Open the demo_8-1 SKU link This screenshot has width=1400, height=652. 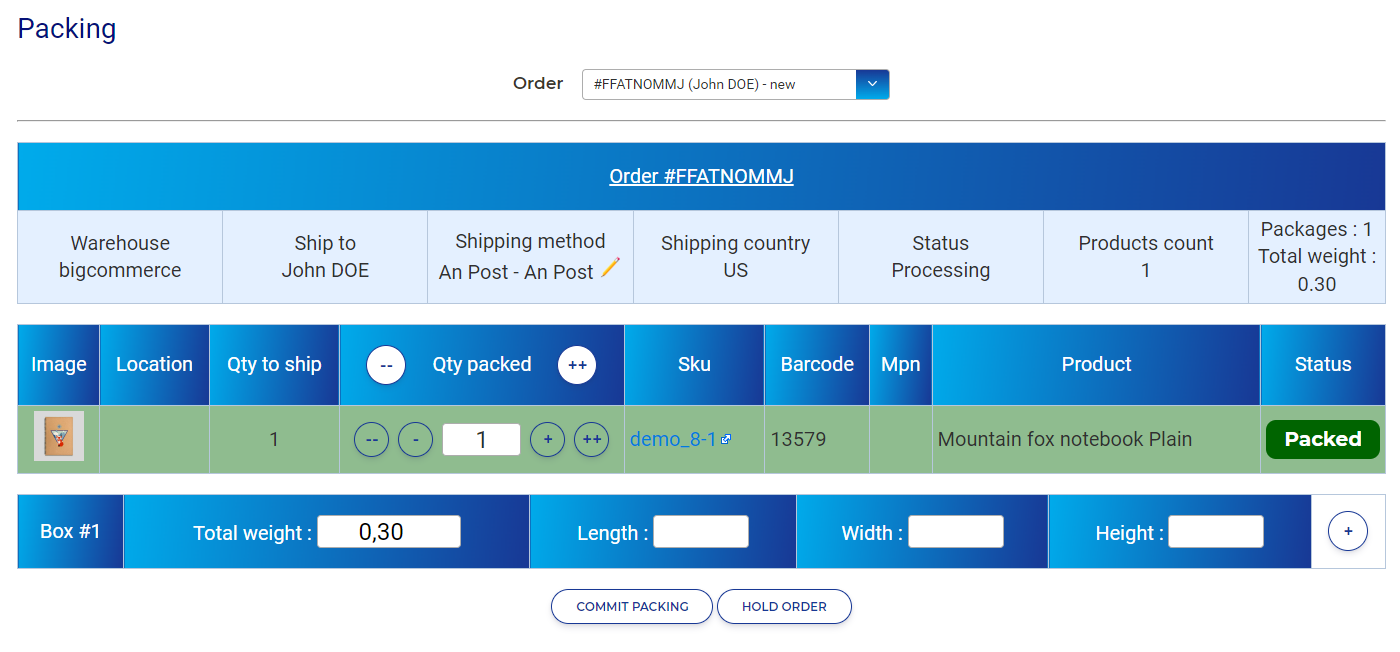672,439
